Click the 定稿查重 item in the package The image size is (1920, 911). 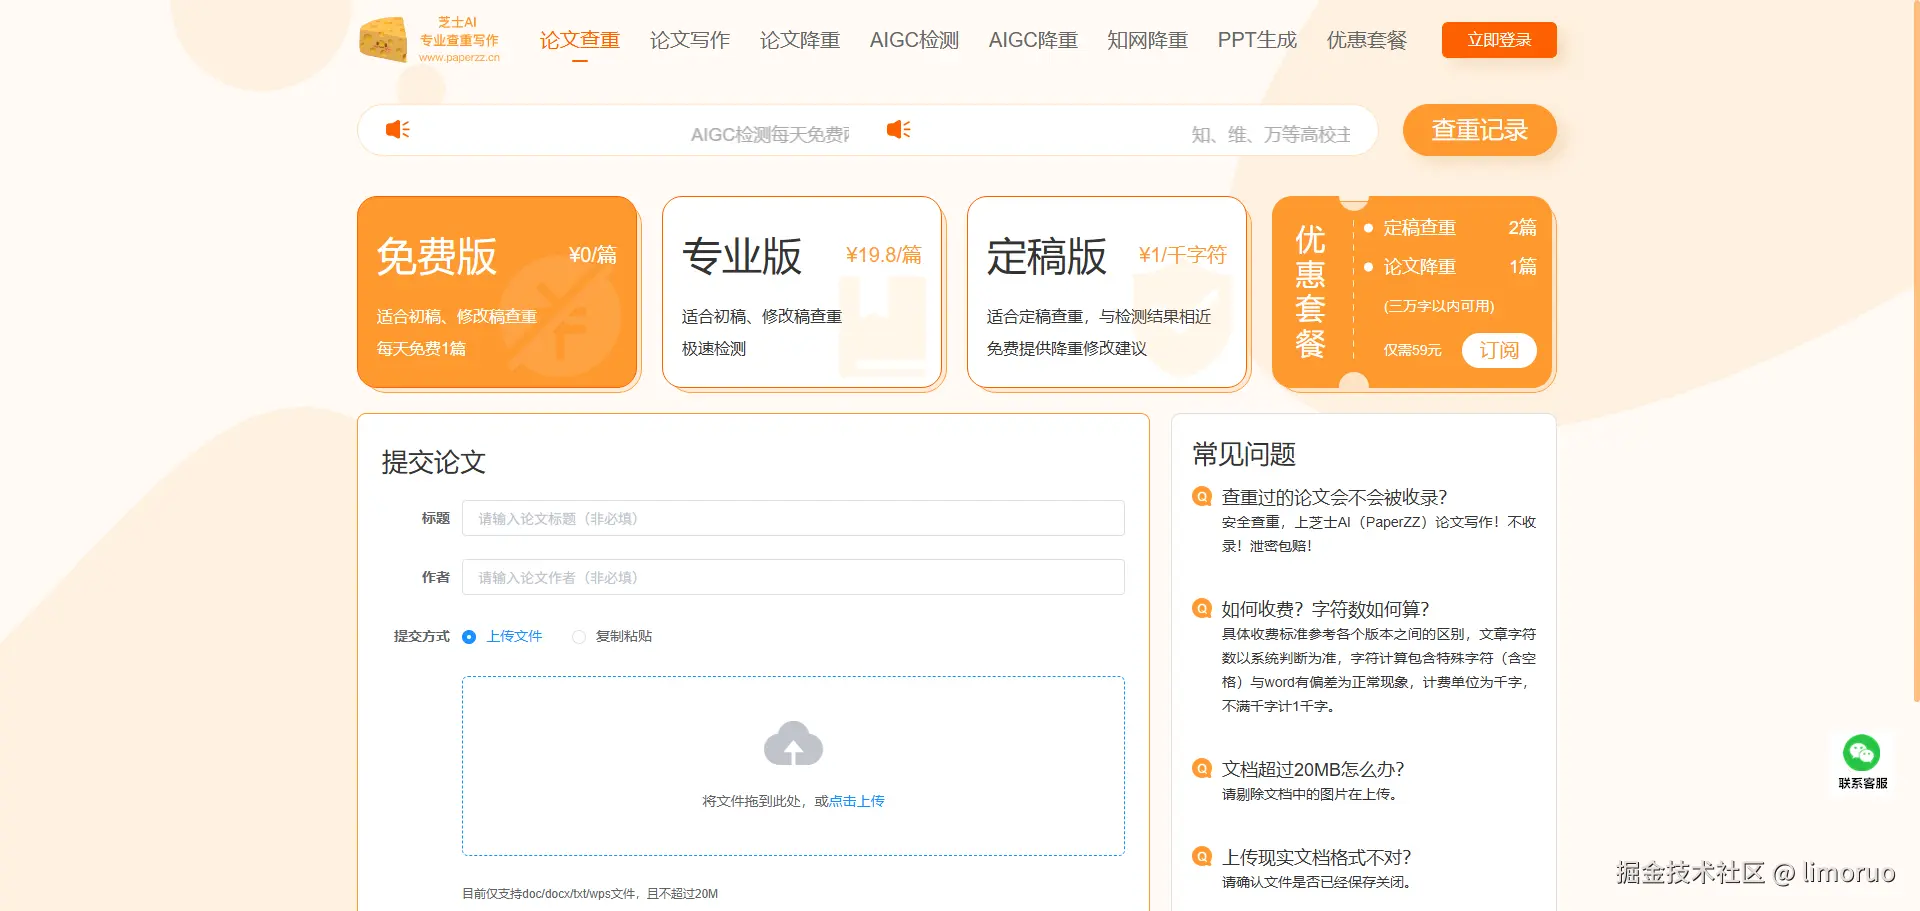coord(1420,228)
